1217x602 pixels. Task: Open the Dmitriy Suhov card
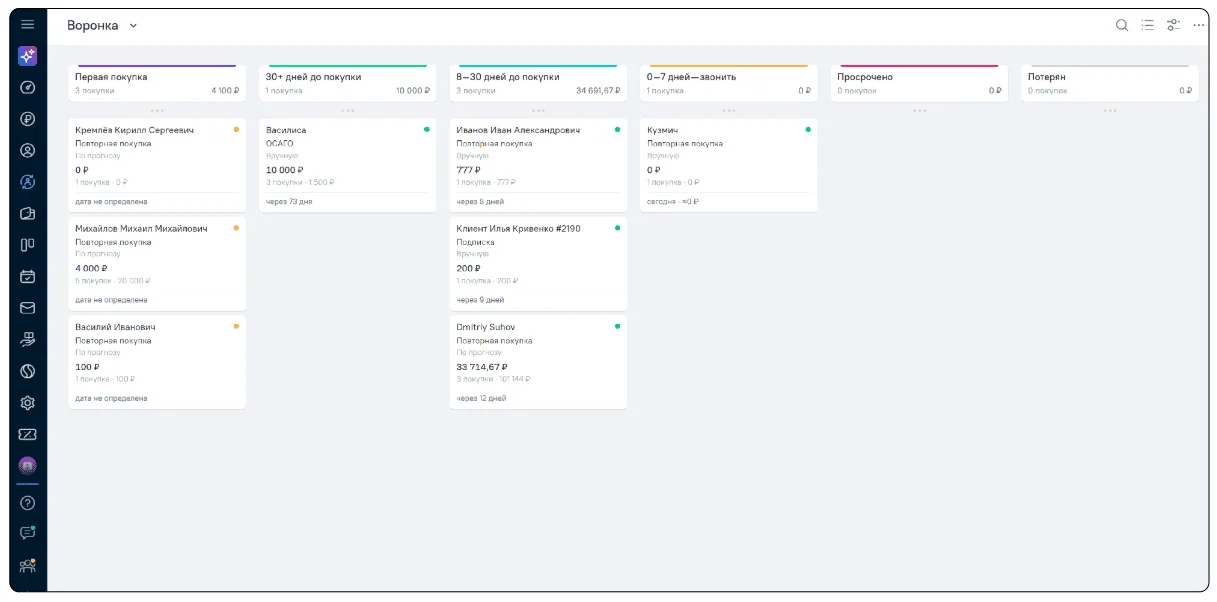(538, 362)
